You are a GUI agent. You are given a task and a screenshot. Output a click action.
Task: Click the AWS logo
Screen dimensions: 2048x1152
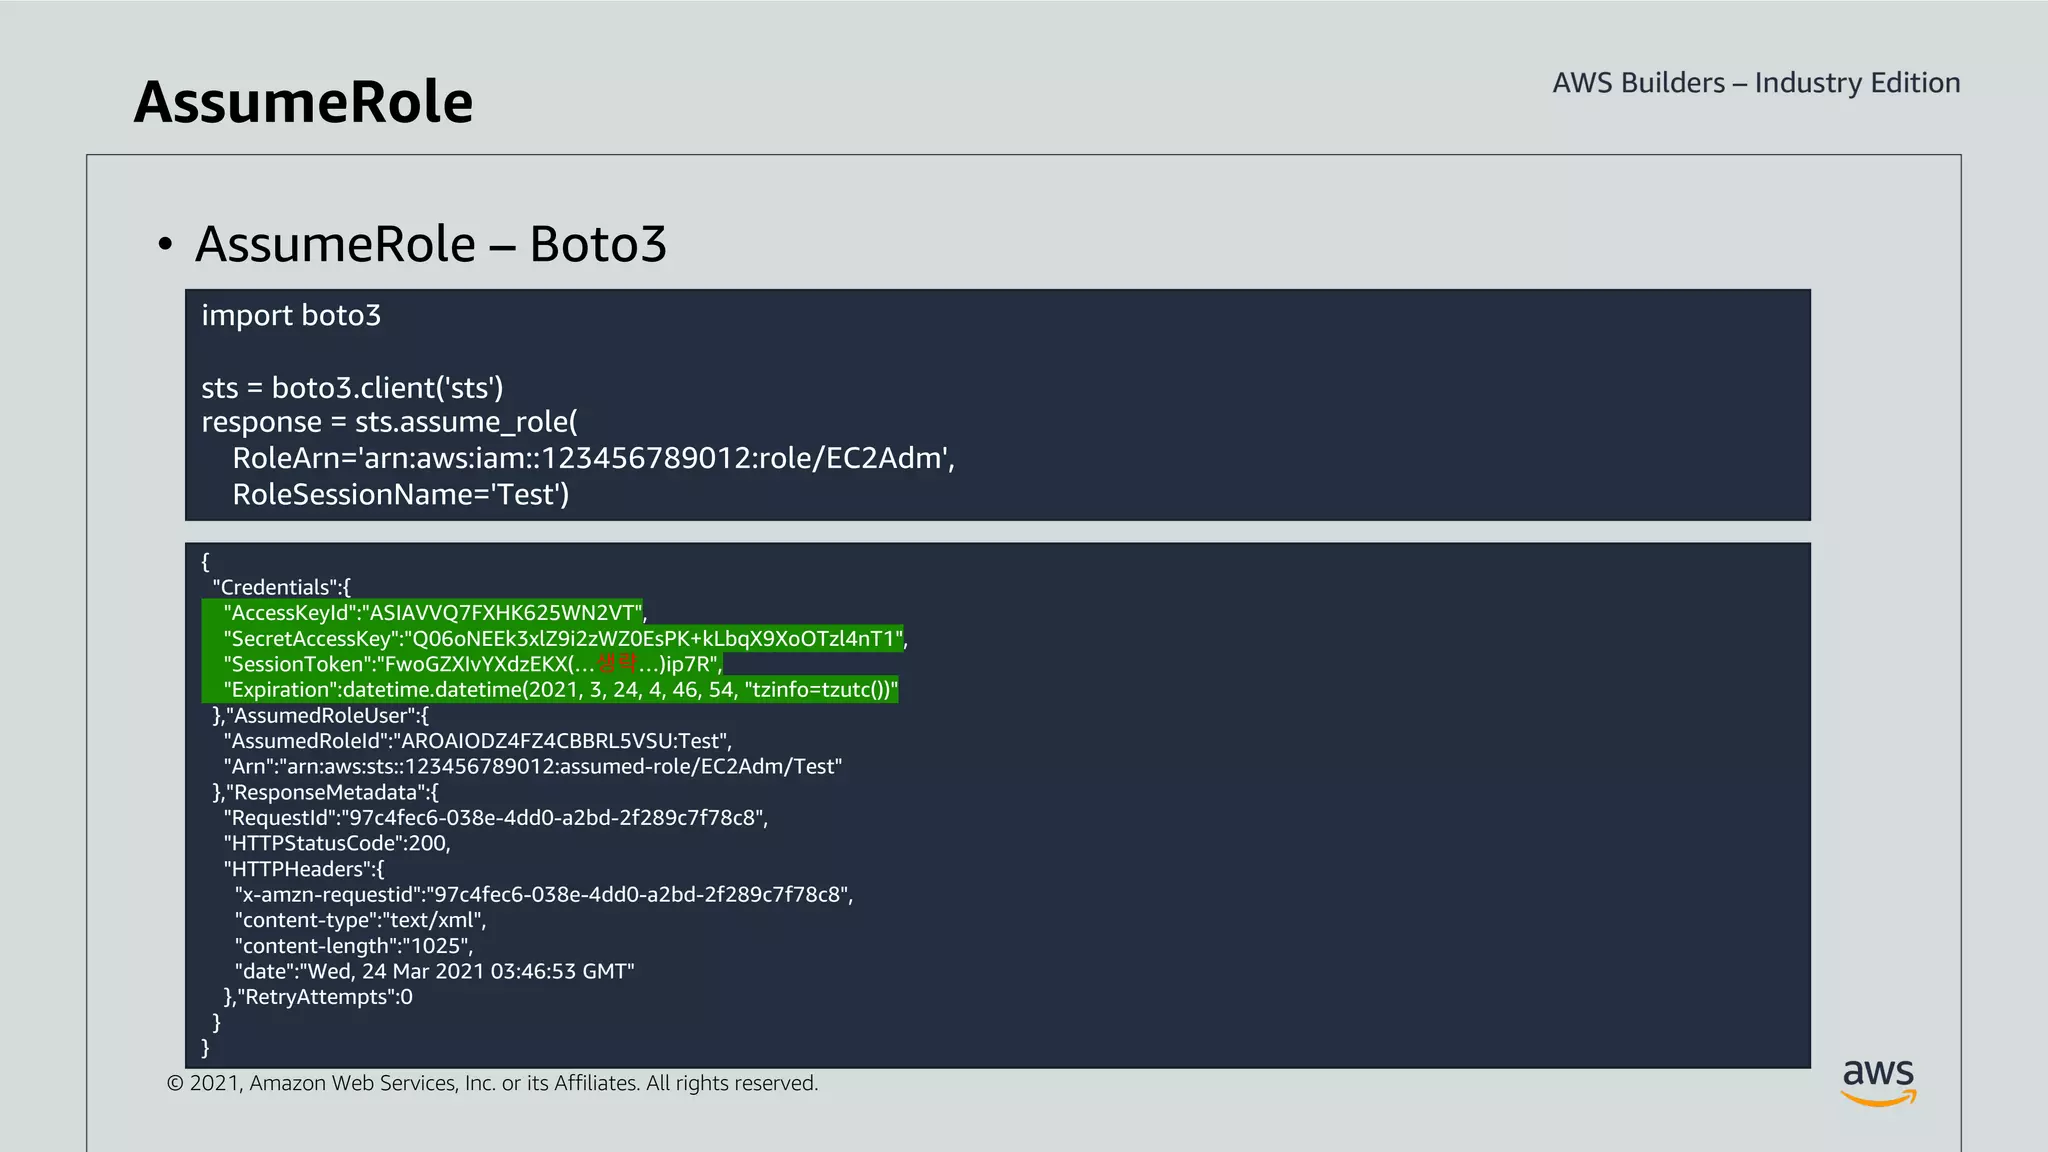tap(1879, 1083)
